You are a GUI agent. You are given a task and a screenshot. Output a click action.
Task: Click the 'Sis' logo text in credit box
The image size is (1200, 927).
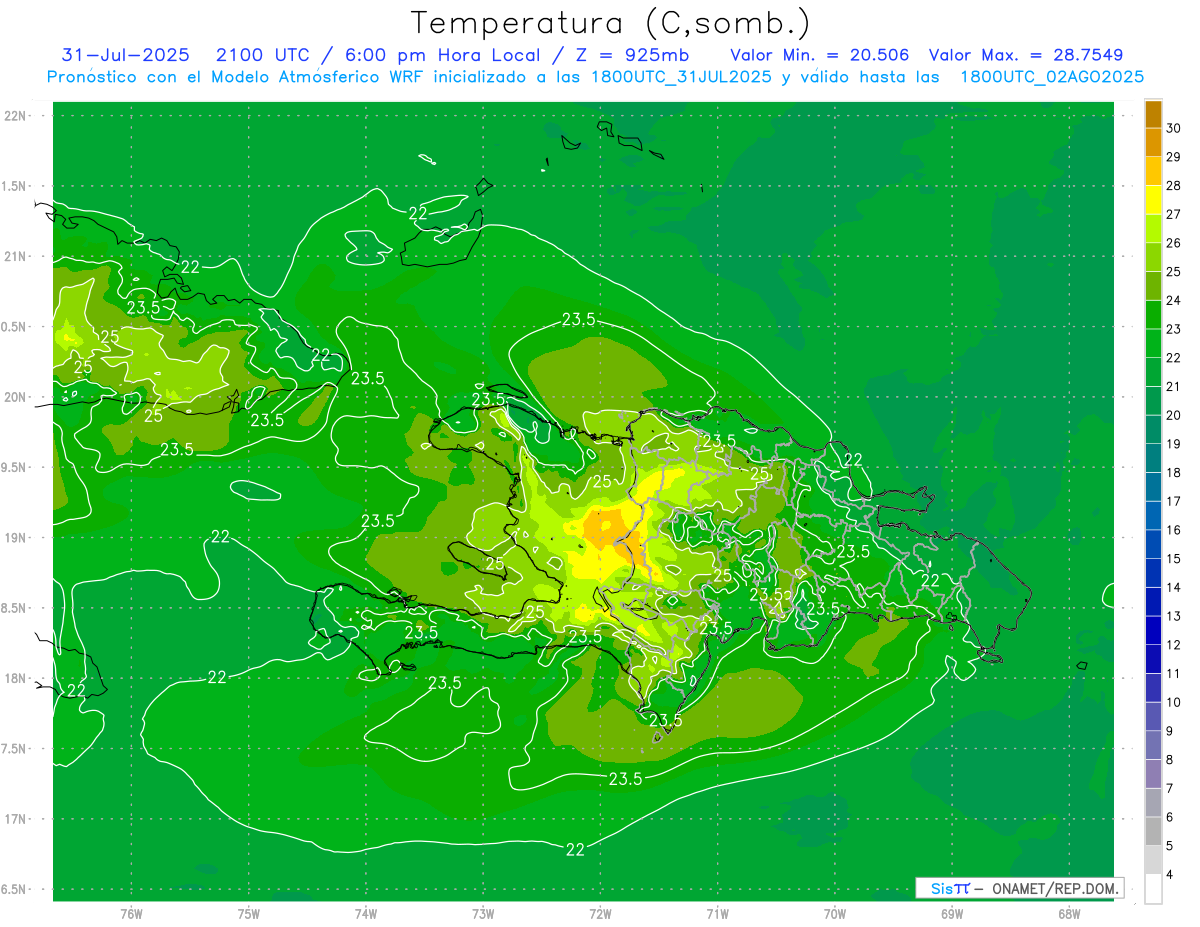[x=942, y=888]
